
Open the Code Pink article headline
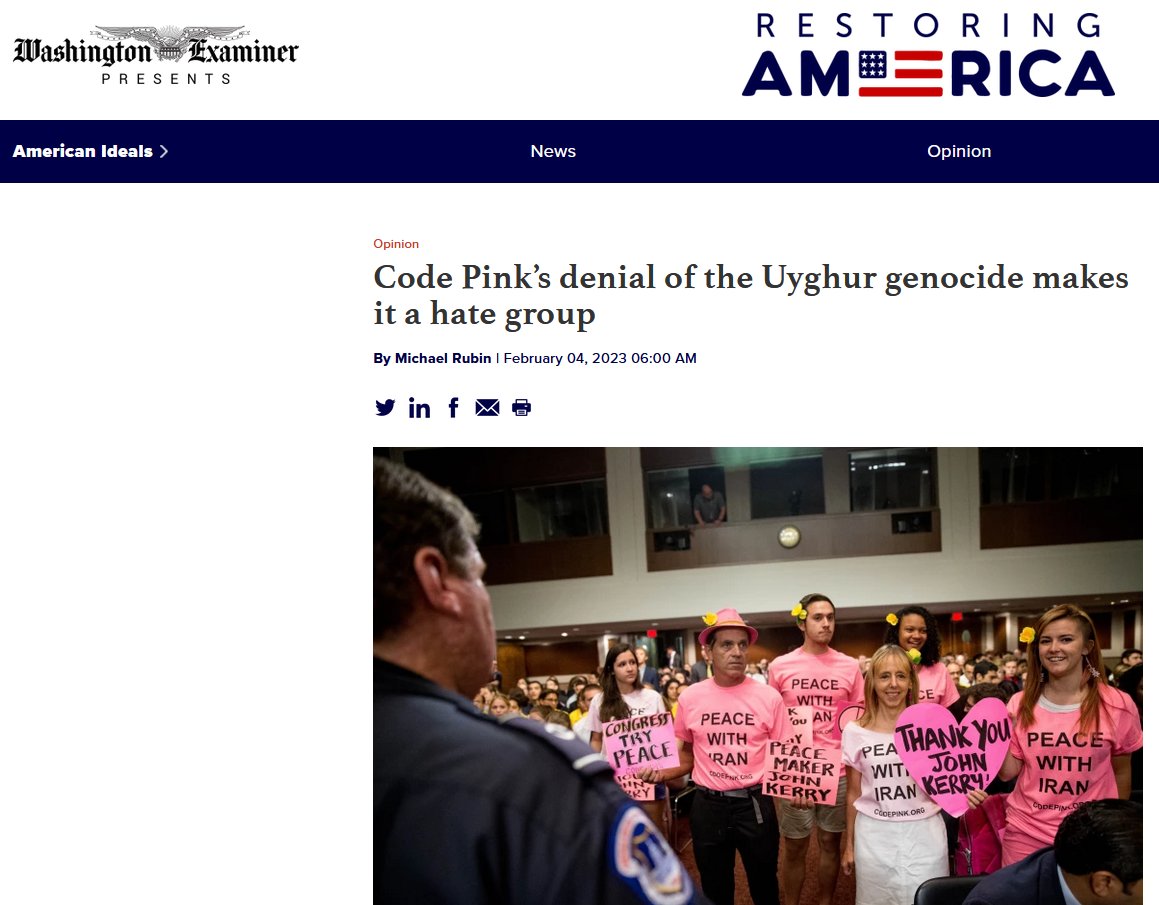tap(750, 294)
